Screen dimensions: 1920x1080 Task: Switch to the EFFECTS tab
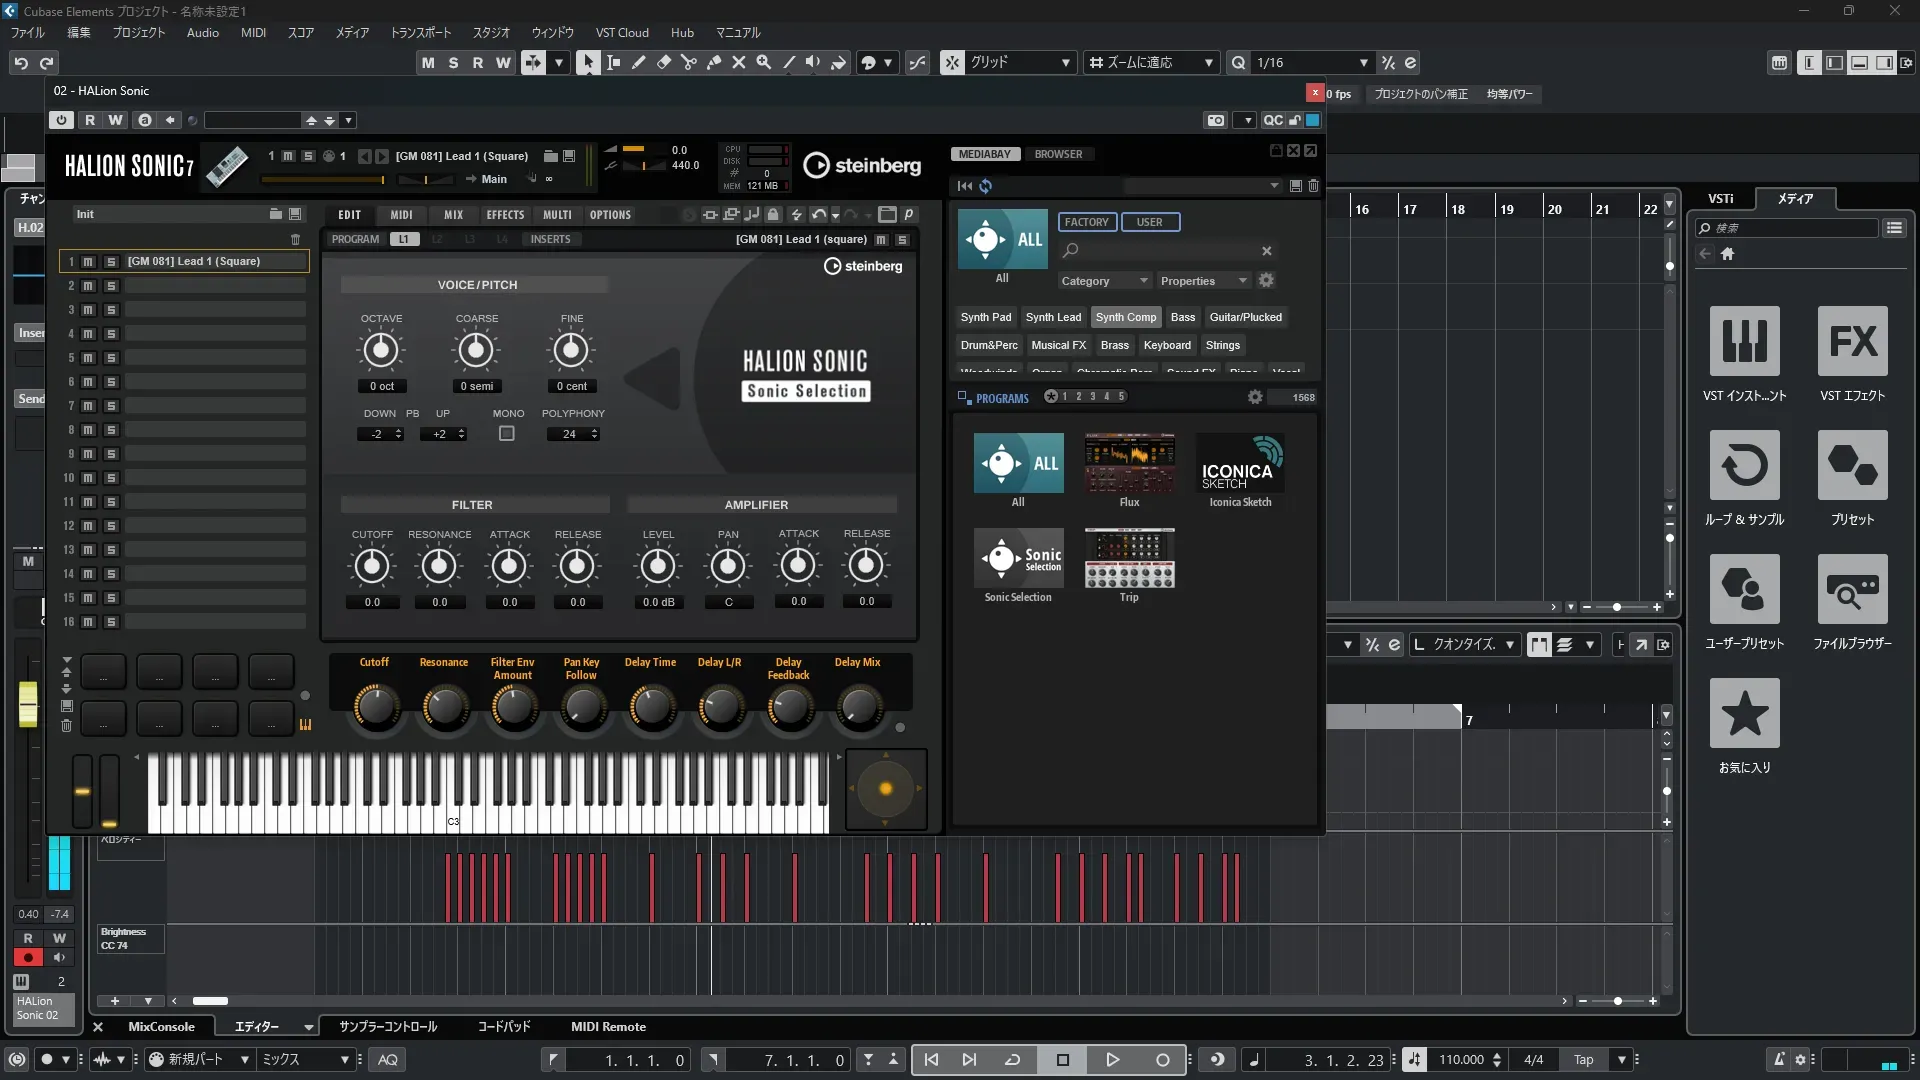point(505,215)
